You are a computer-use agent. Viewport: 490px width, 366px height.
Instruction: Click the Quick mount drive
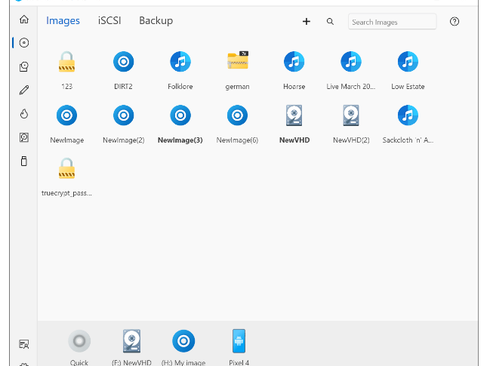click(x=79, y=347)
